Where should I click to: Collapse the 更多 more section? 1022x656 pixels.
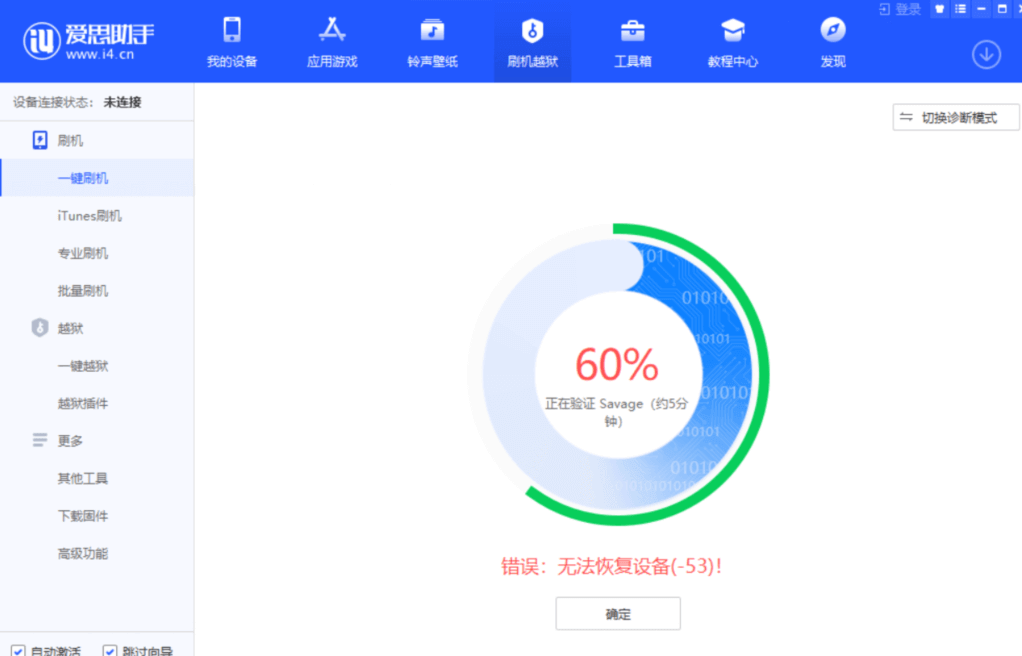click(70, 440)
